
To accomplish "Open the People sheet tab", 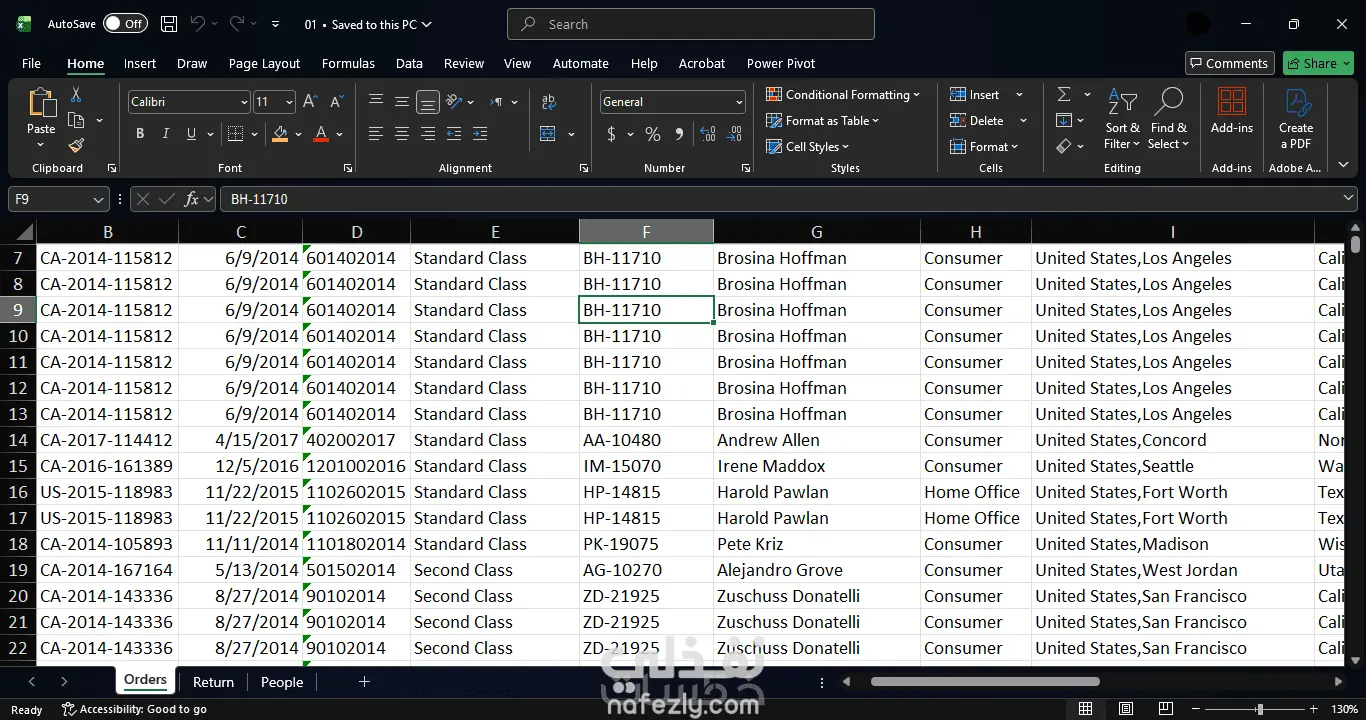I will pyautogui.click(x=282, y=682).
